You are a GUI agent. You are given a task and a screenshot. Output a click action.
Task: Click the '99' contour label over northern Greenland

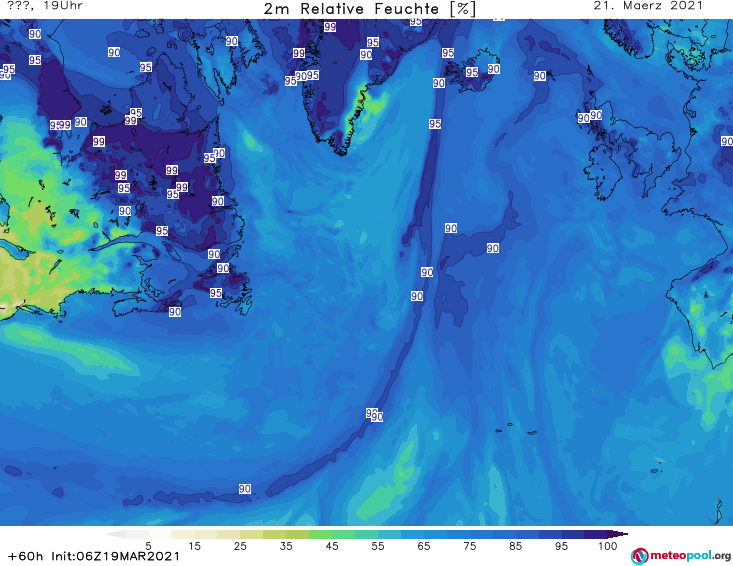[330, 27]
